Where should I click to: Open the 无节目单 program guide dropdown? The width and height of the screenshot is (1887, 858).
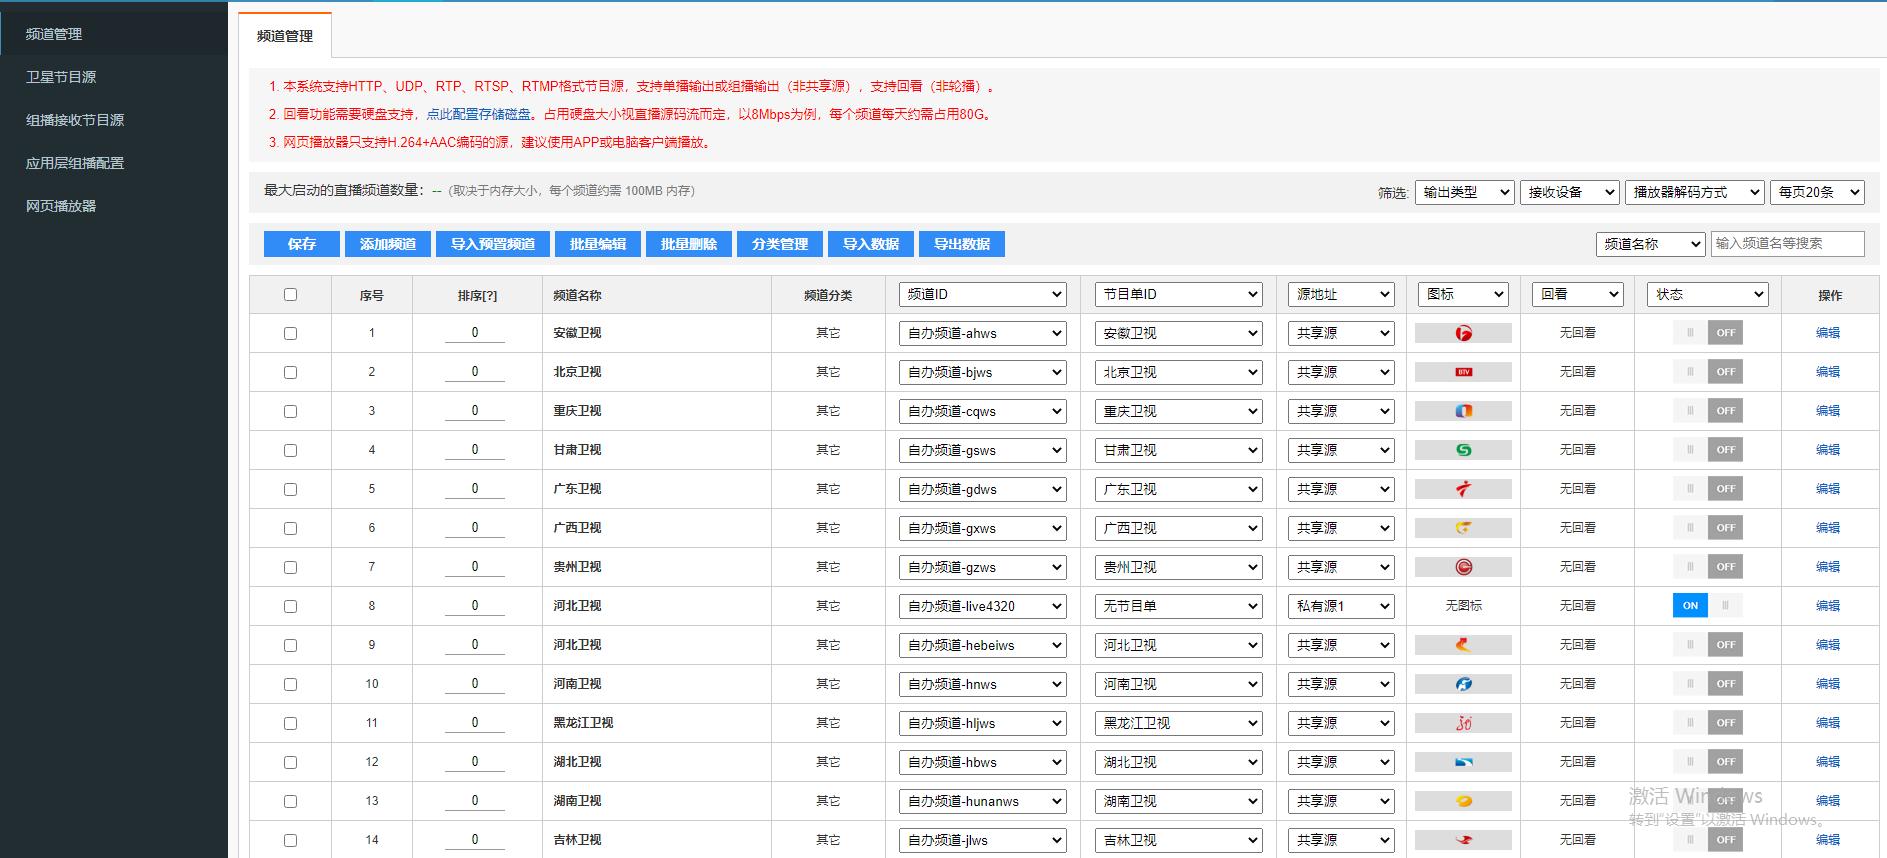click(1178, 606)
